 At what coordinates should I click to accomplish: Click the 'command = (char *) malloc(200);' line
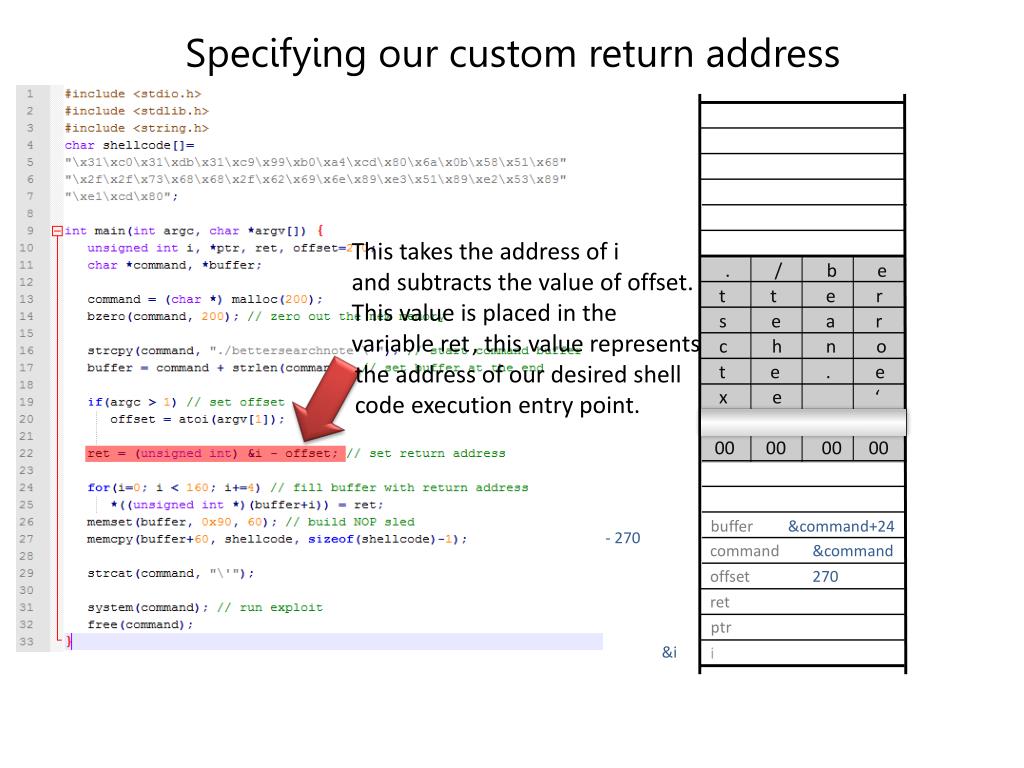[x=205, y=299]
